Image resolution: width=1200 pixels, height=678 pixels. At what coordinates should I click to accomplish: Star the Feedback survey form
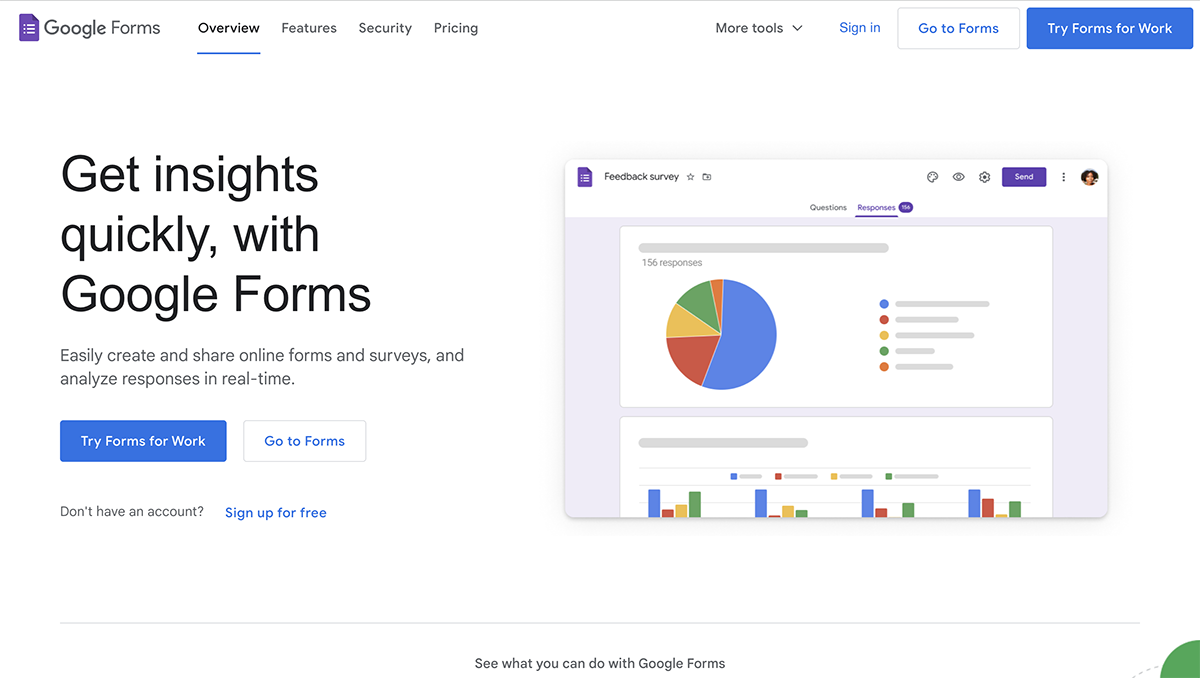click(689, 176)
